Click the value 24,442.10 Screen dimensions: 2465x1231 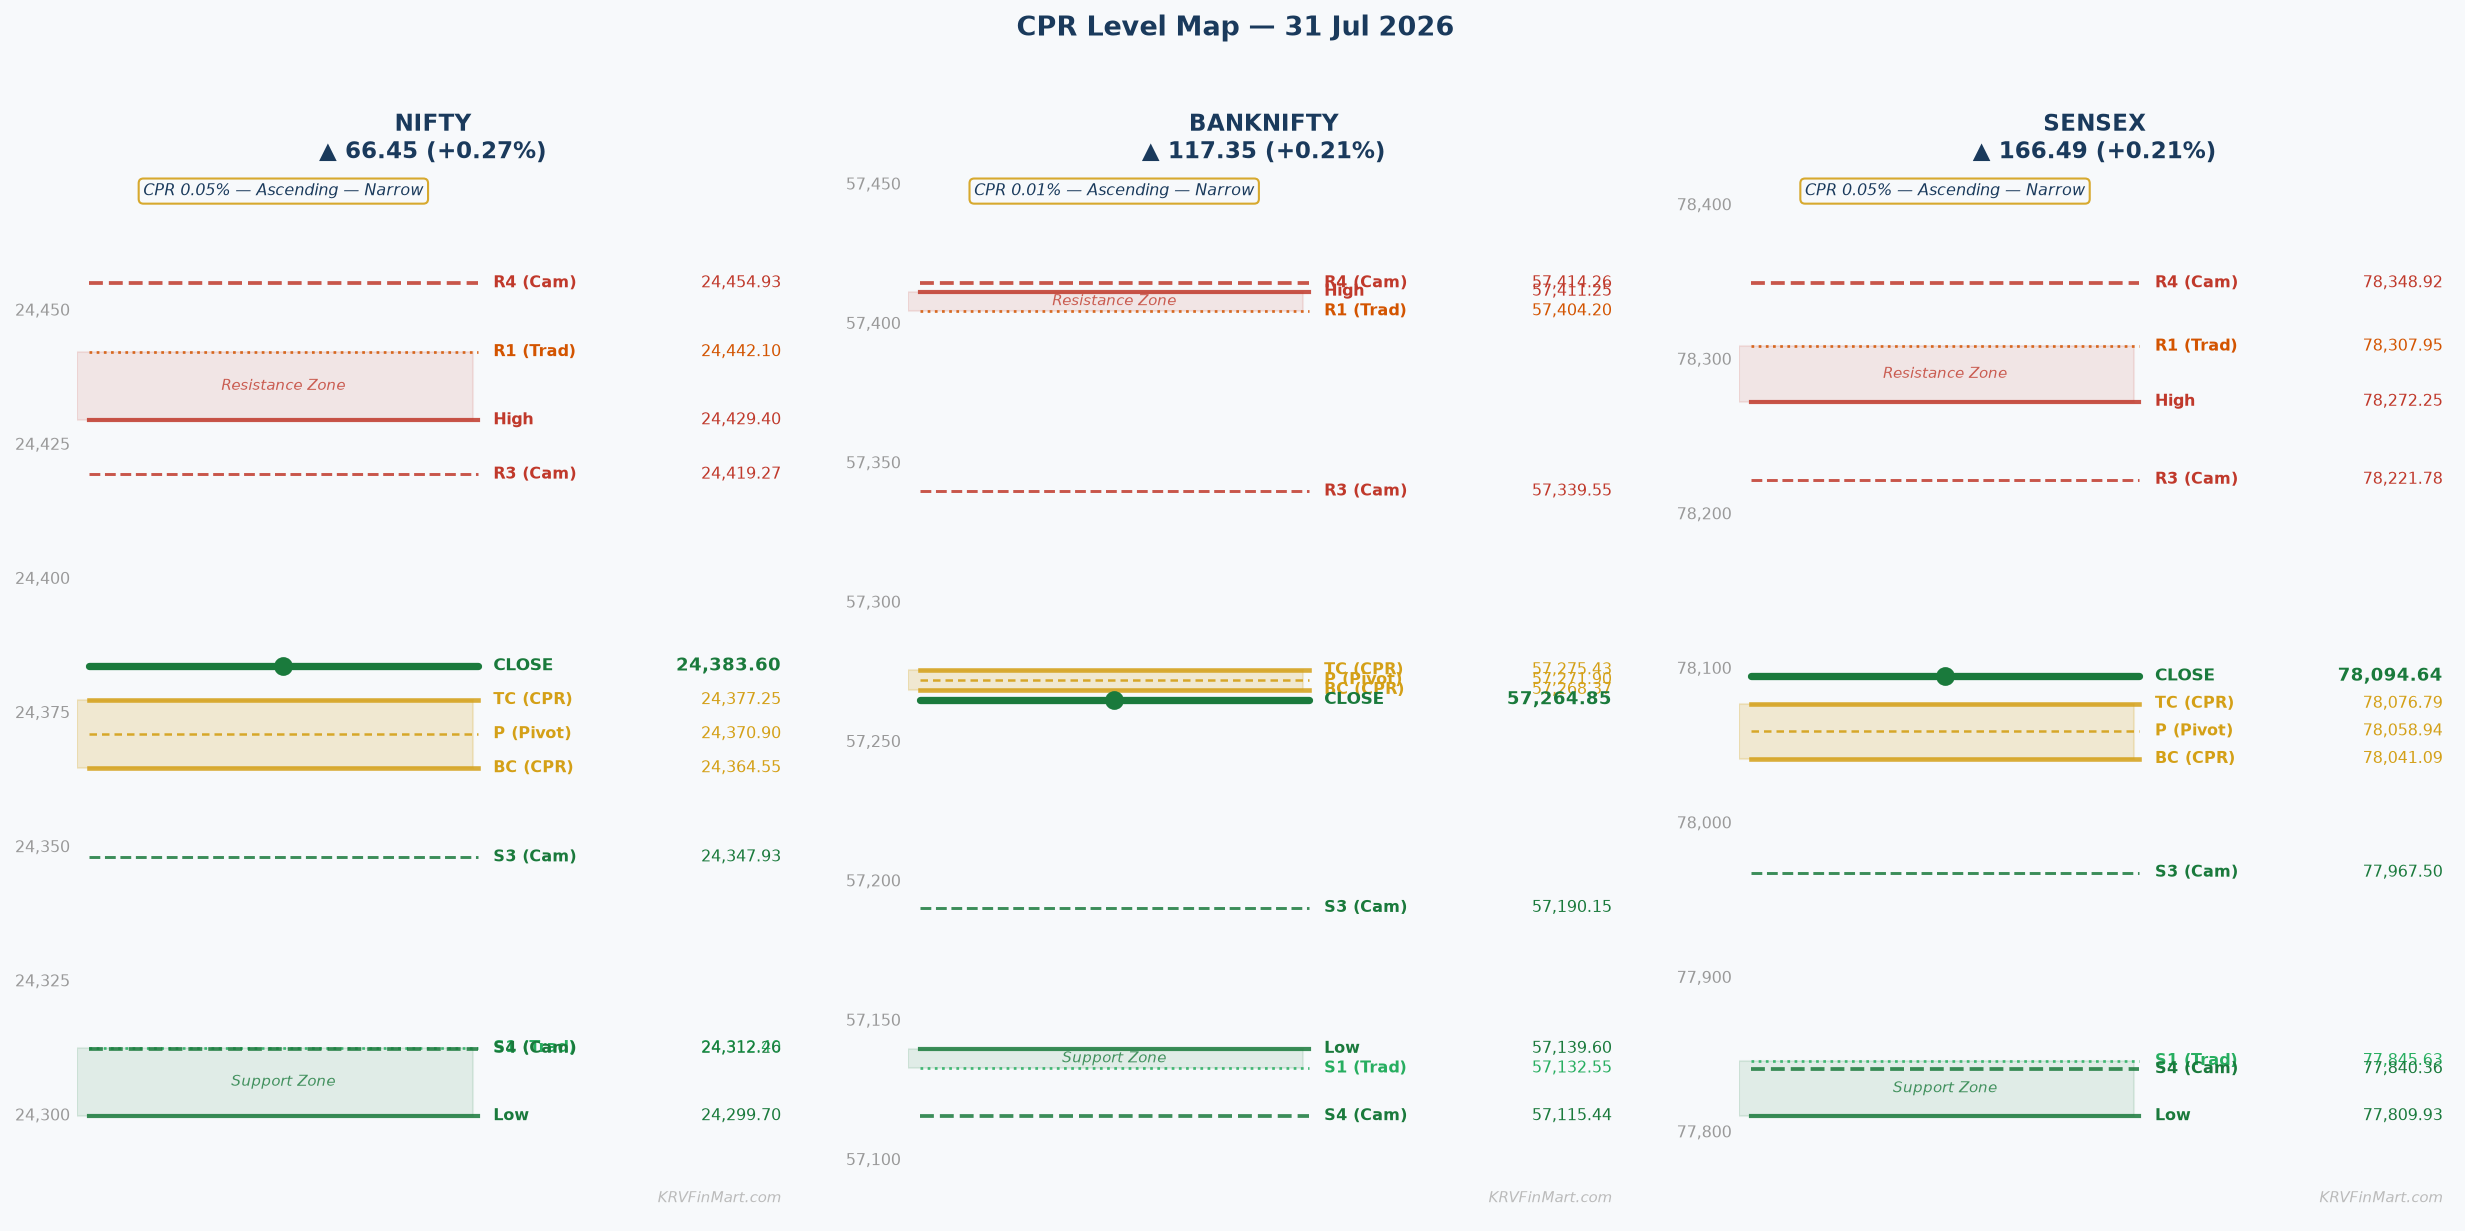point(740,351)
